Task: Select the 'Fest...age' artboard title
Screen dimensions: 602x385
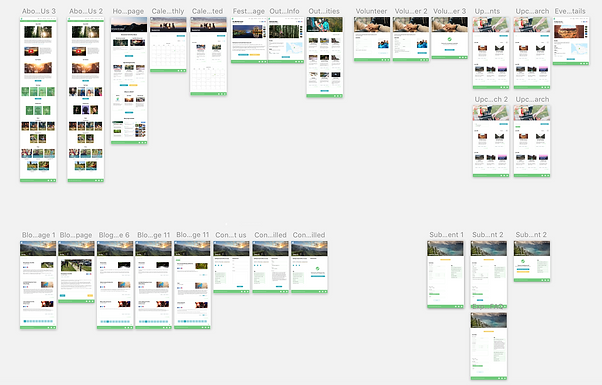Action: [x=248, y=11]
